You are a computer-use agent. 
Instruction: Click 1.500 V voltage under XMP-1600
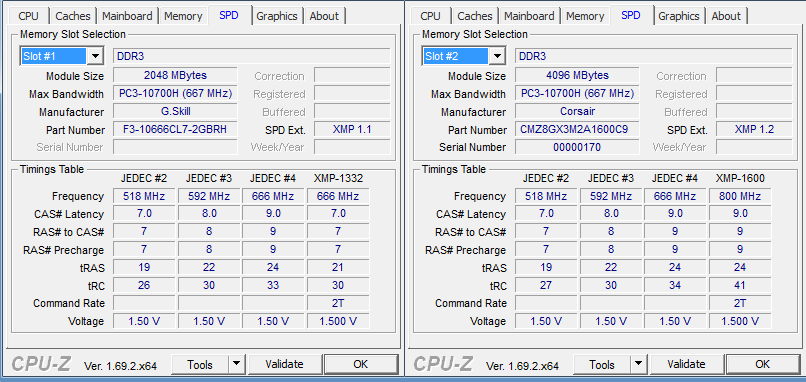click(740, 321)
